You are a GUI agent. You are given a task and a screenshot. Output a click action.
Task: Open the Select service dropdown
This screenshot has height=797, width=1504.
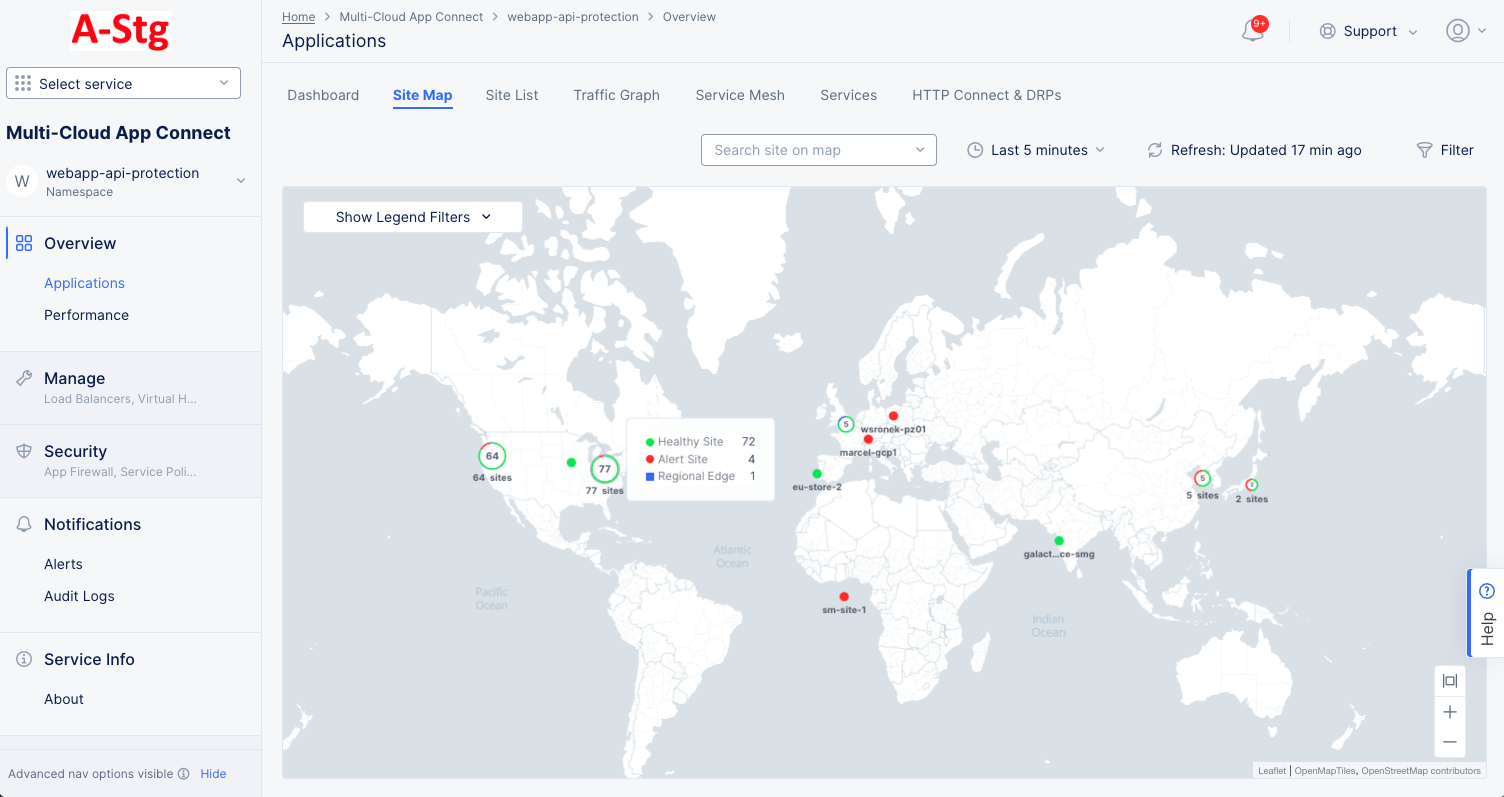click(122, 82)
